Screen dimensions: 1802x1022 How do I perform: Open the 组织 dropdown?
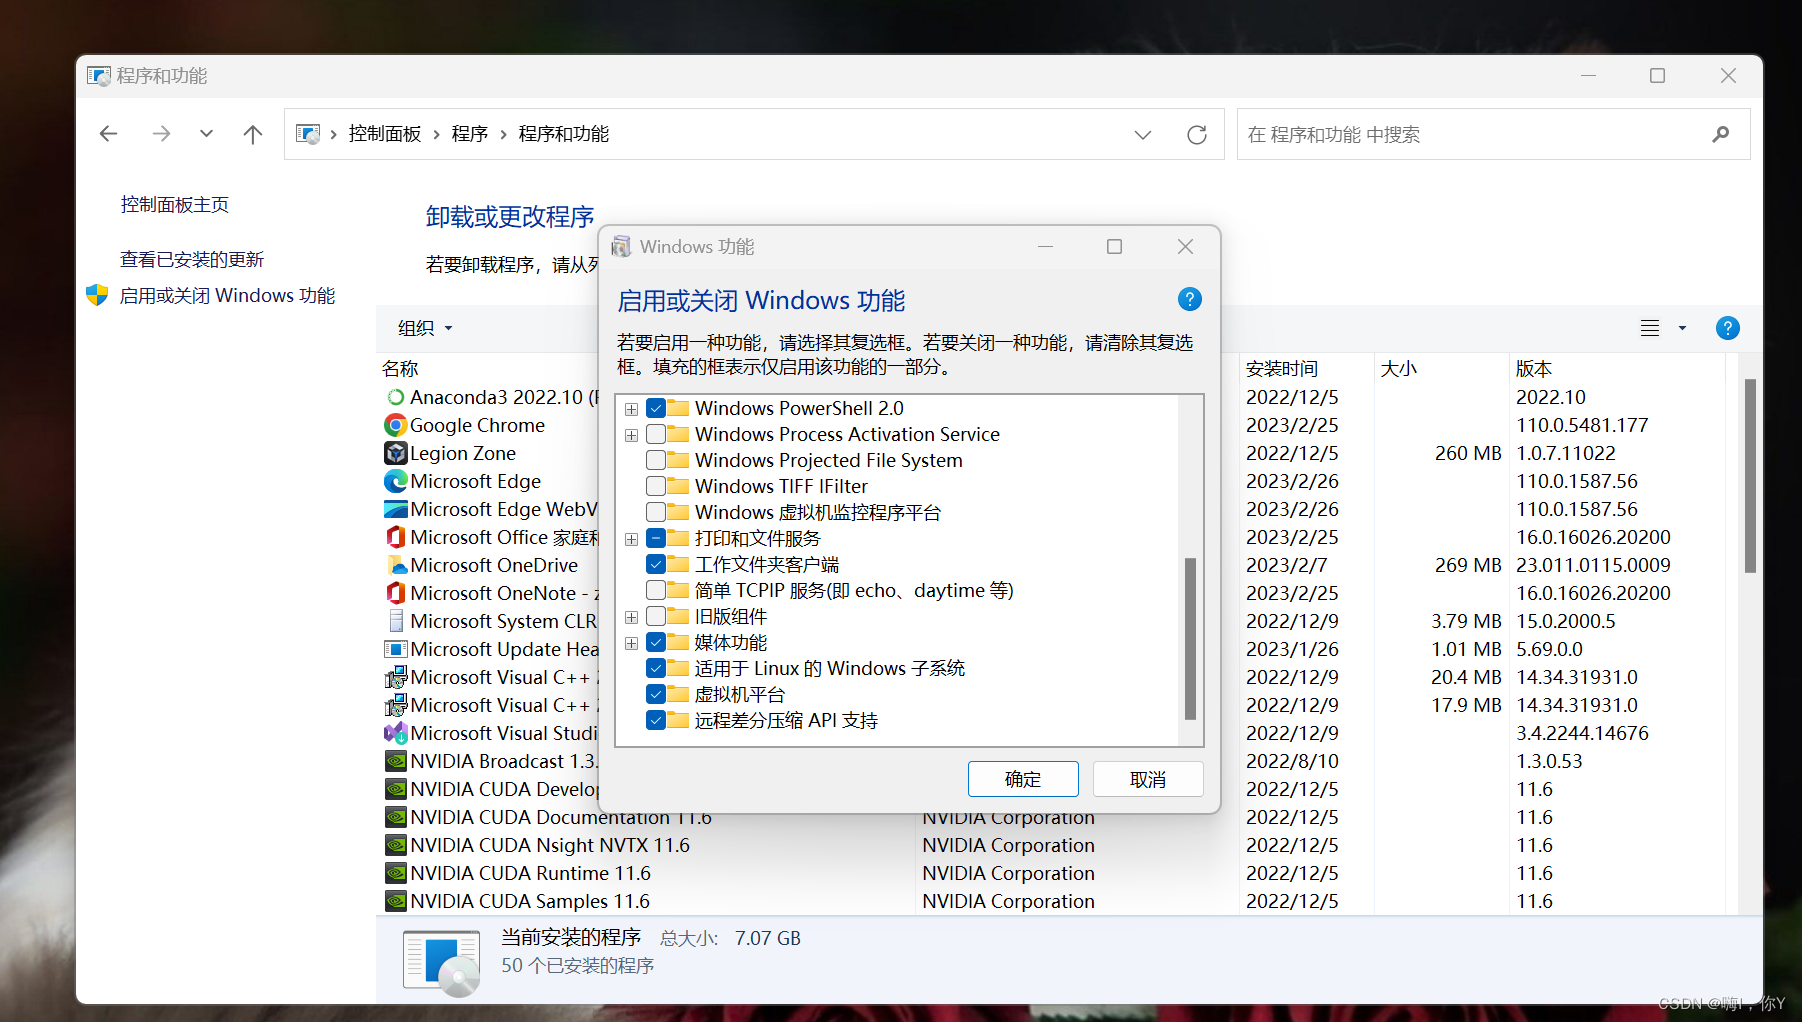tap(423, 327)
